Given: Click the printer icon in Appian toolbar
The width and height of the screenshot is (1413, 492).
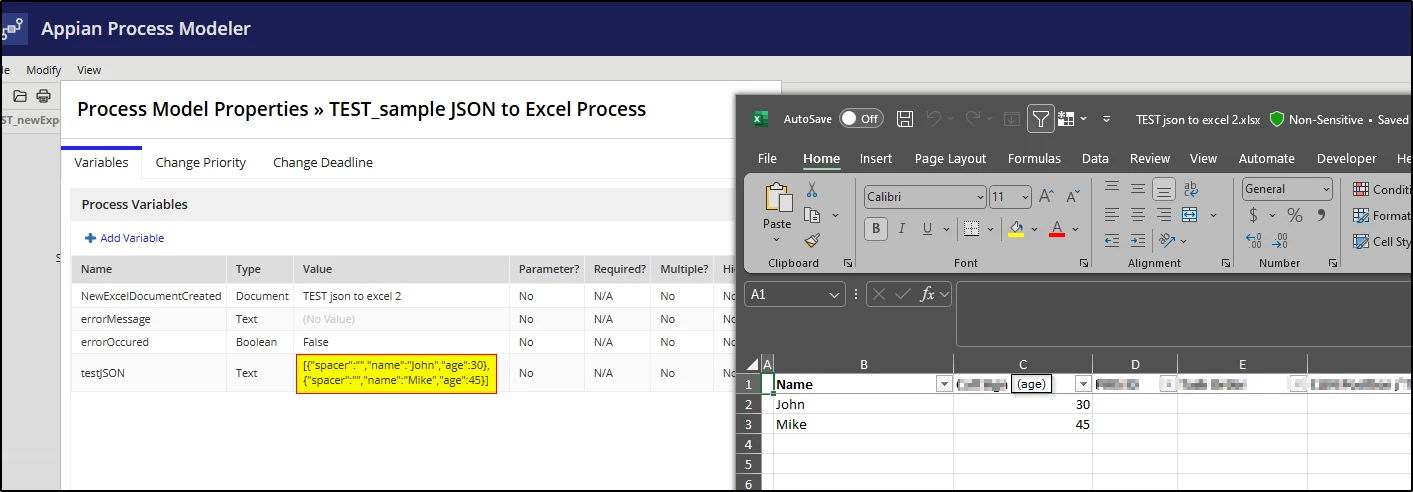Looking at the screenshot, I should tap(43, 96).
